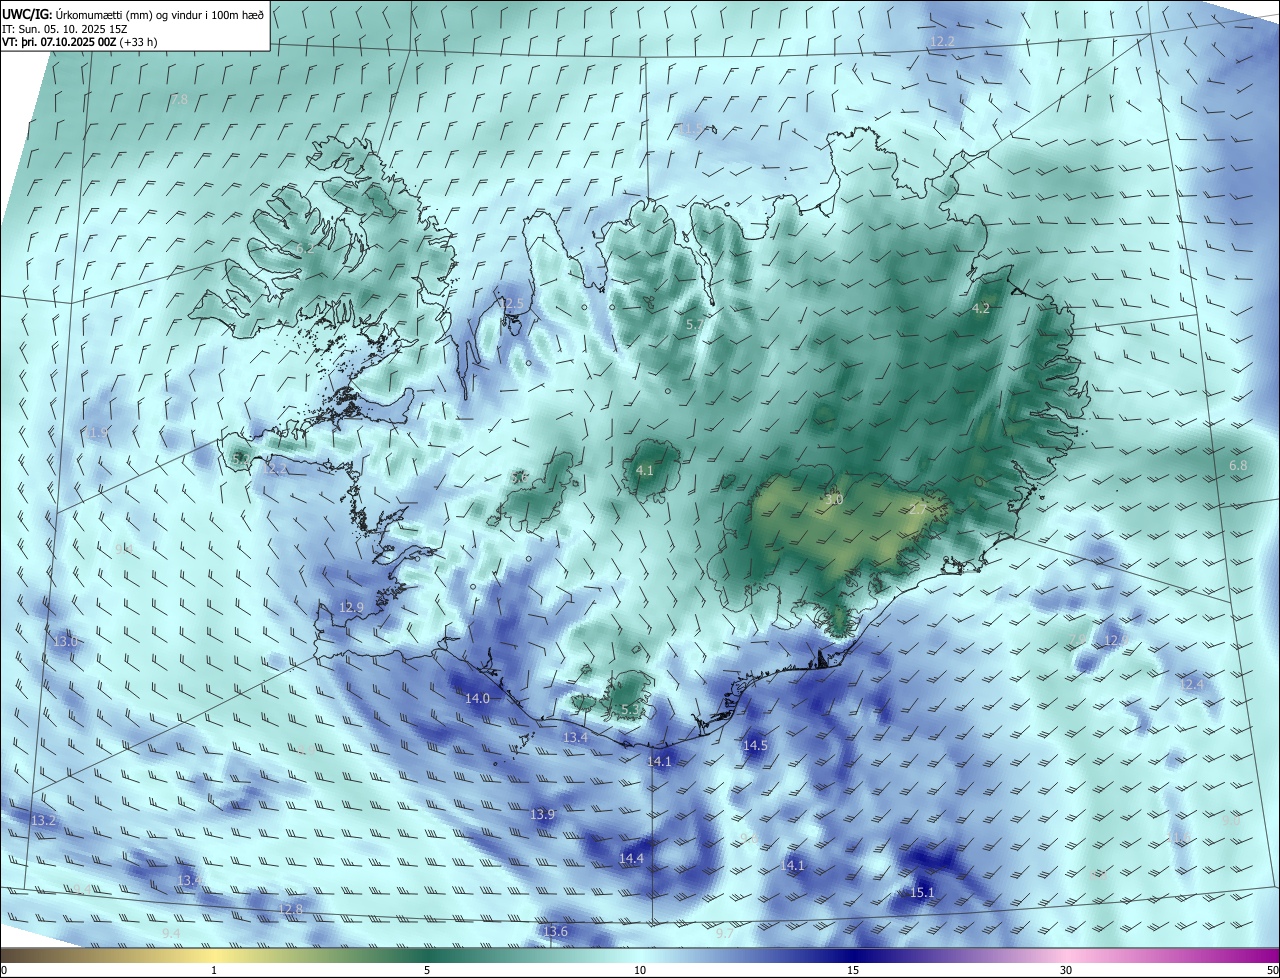Click the 13.2 value label over the sea

point(44,821)
